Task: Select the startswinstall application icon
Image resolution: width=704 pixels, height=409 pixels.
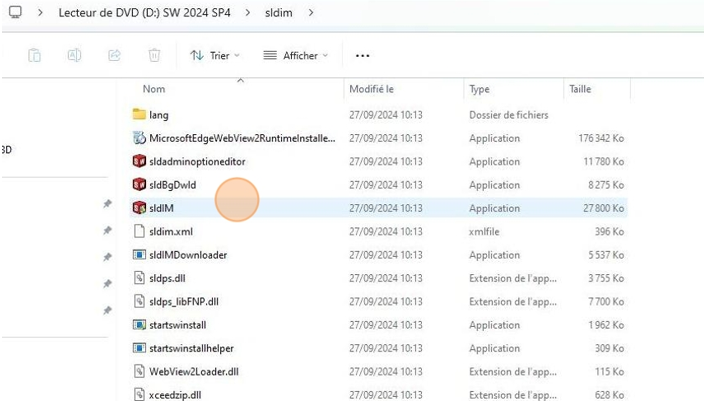Action: 139,325
